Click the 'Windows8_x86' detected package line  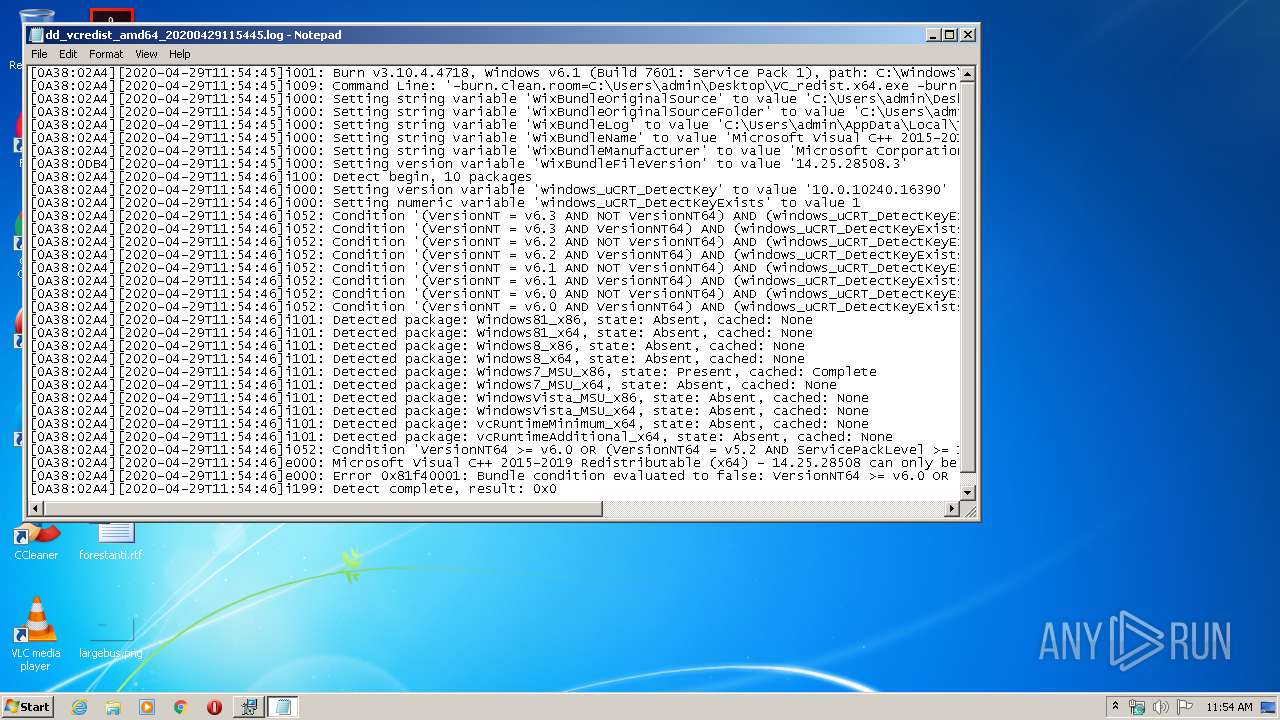click(417, 346)
